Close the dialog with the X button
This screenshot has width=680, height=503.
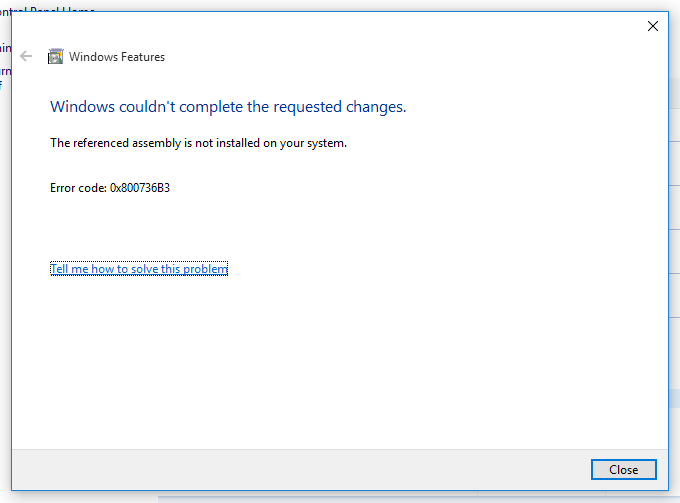(653, 26)
